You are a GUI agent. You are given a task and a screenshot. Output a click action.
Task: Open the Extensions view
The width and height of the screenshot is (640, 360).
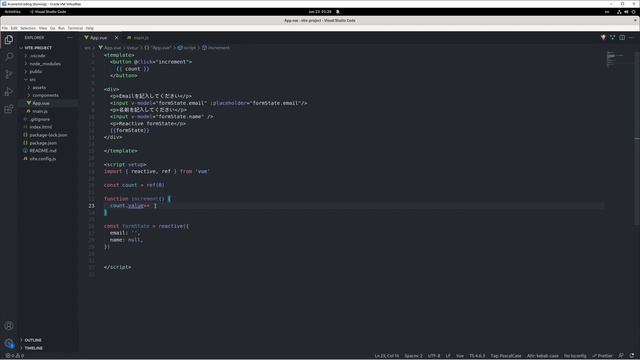tap(9, 109)
